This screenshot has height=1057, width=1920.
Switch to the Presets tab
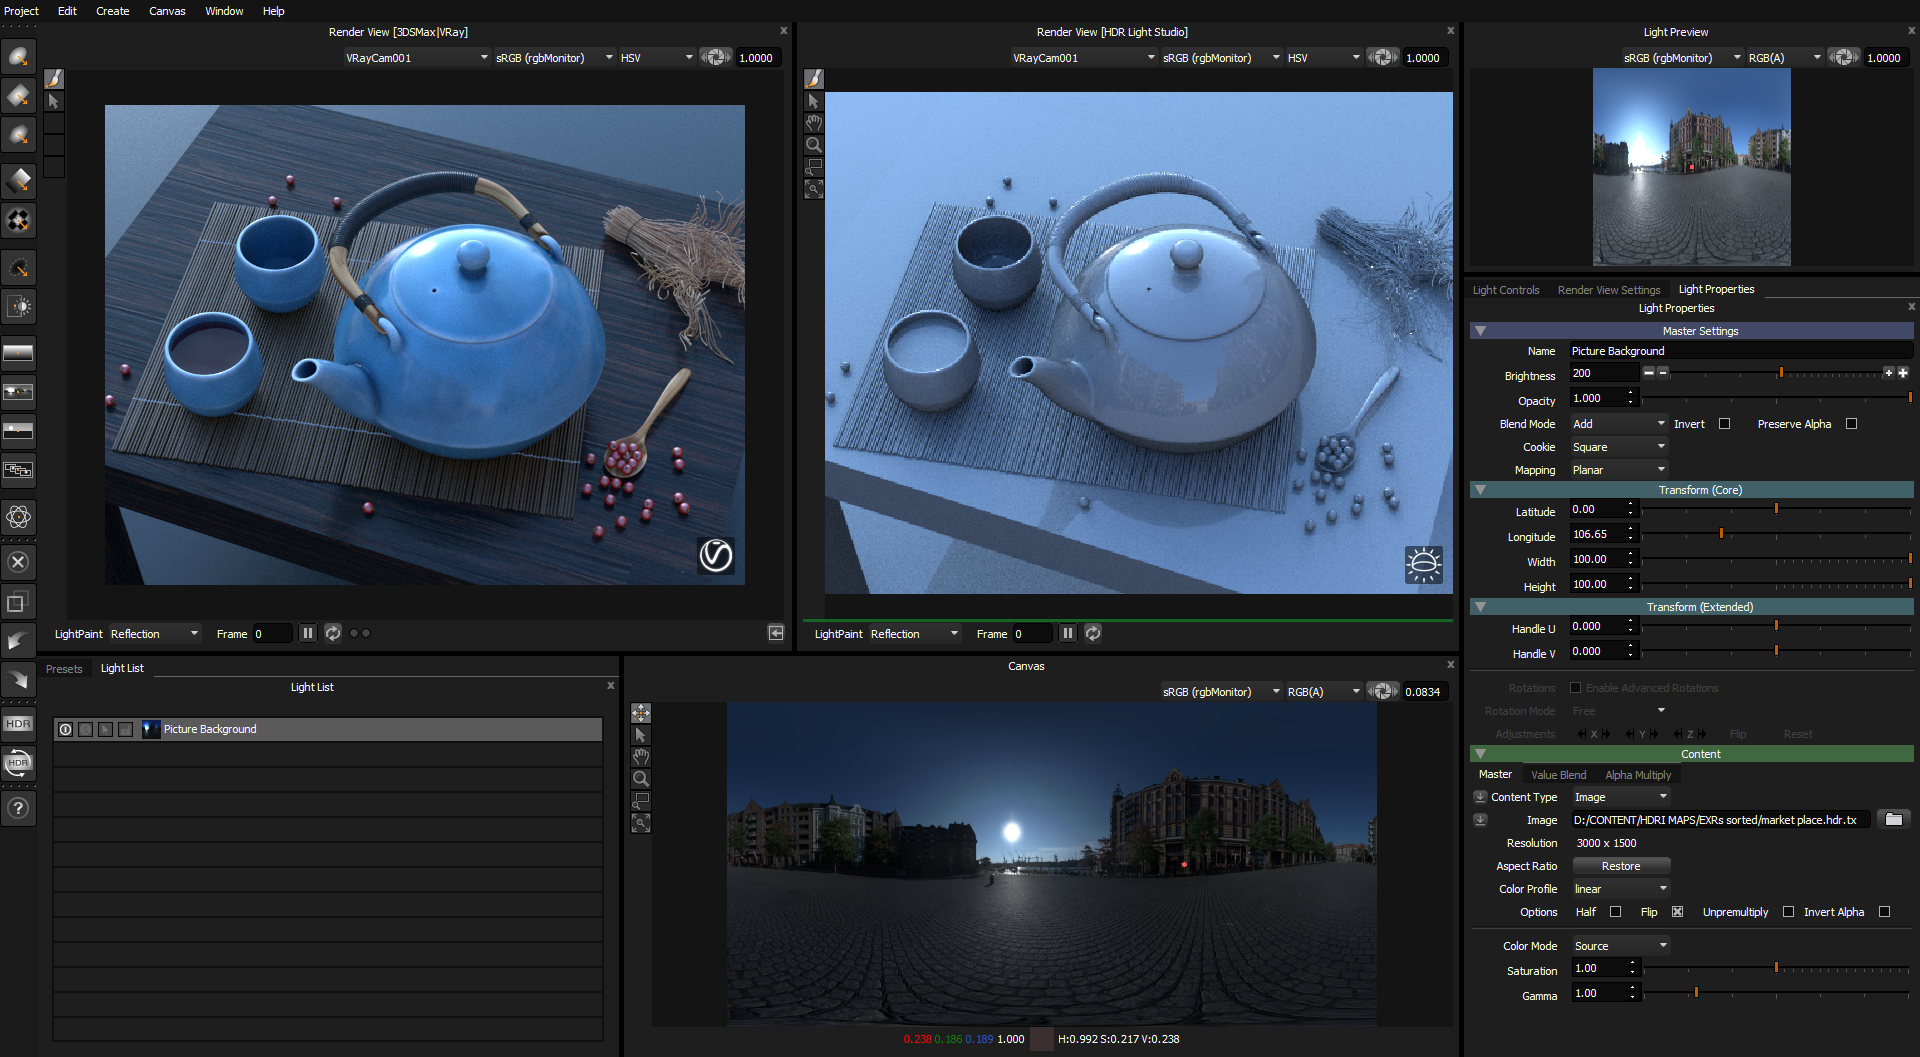(64, 669)
